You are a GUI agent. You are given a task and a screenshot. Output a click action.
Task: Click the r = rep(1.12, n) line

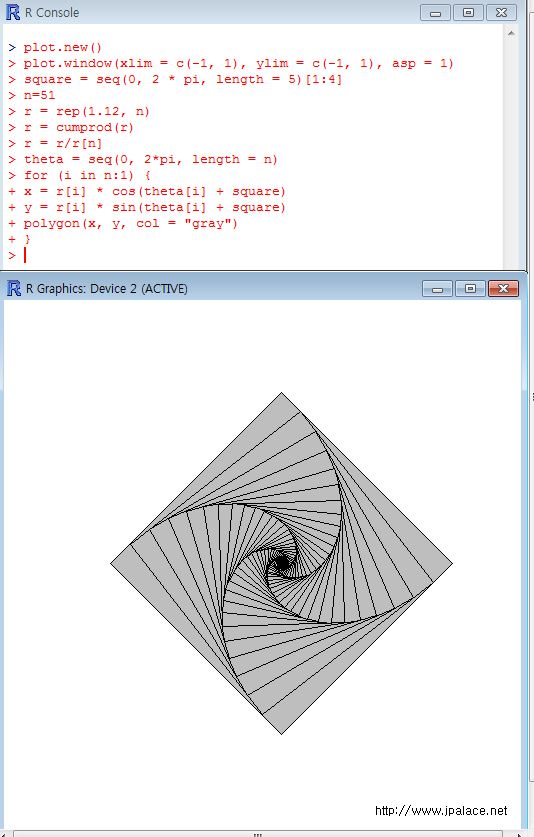(87, 112)
